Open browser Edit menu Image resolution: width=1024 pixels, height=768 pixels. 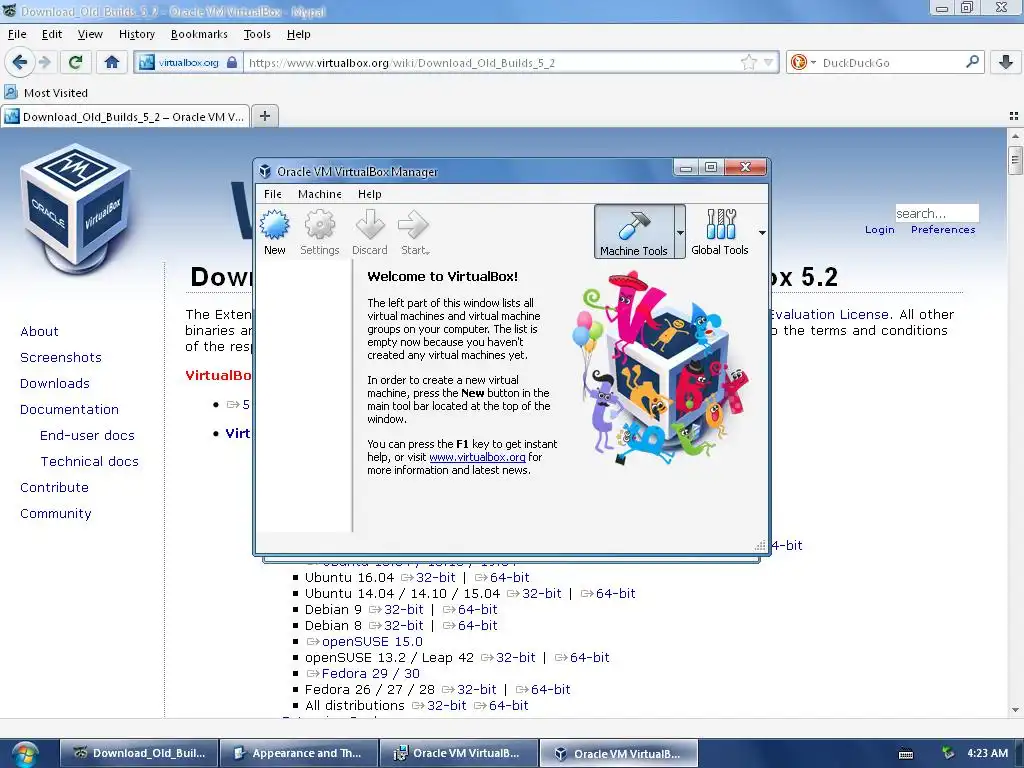point(52,34)
